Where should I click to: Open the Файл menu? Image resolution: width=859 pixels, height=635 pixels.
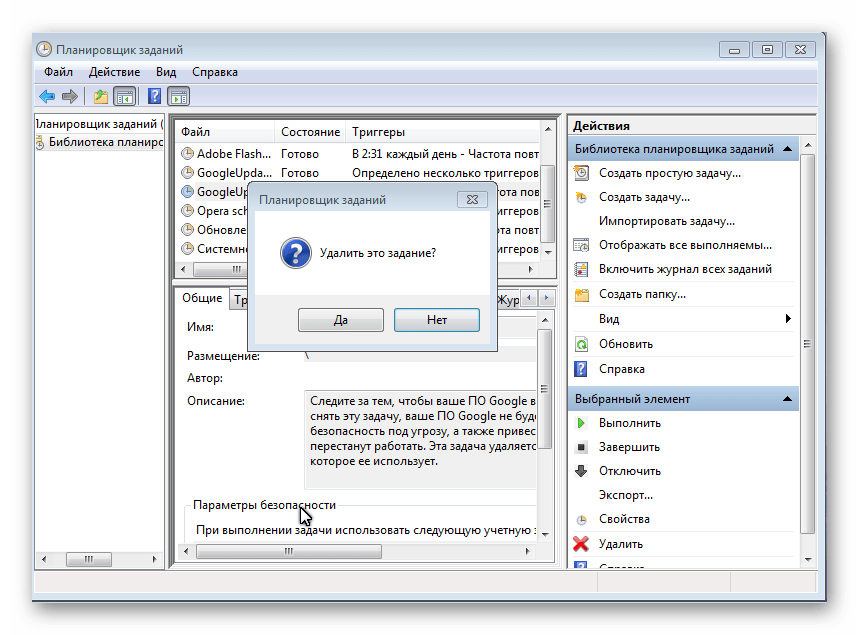click(58, 72)
